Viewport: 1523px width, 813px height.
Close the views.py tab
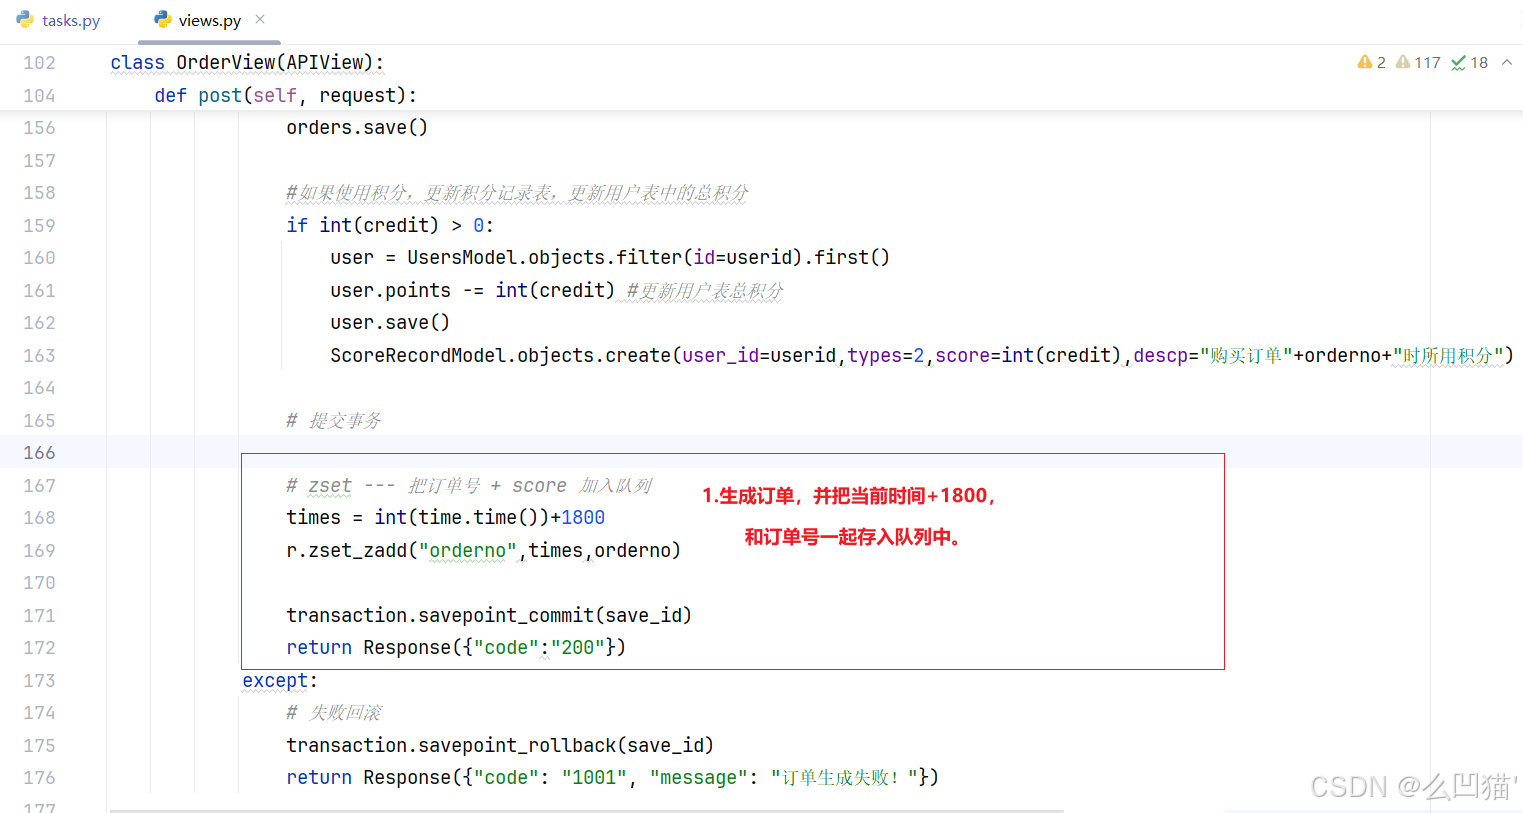[260, 19]
